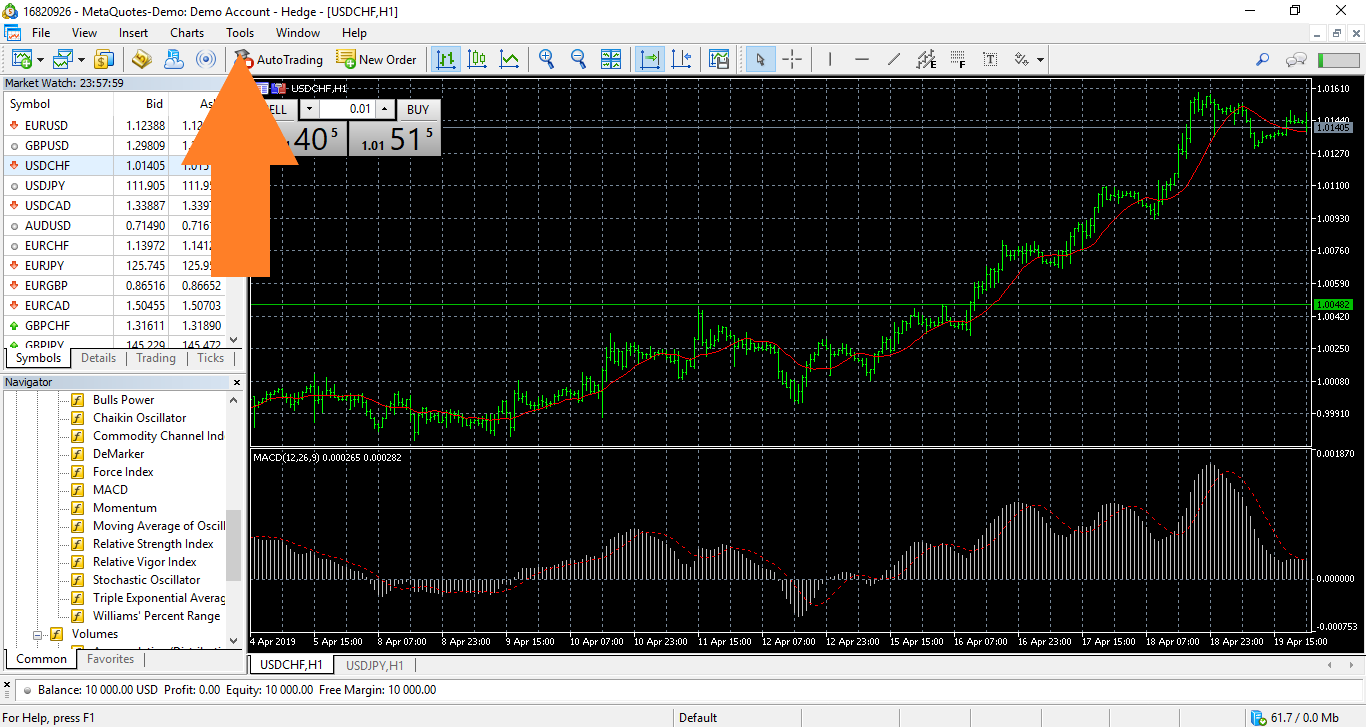Viewport: 1366px width, 727px height.
Task: Toggle the Navigator panel icon
Action: pyautogui.click(x=174, y=59)
